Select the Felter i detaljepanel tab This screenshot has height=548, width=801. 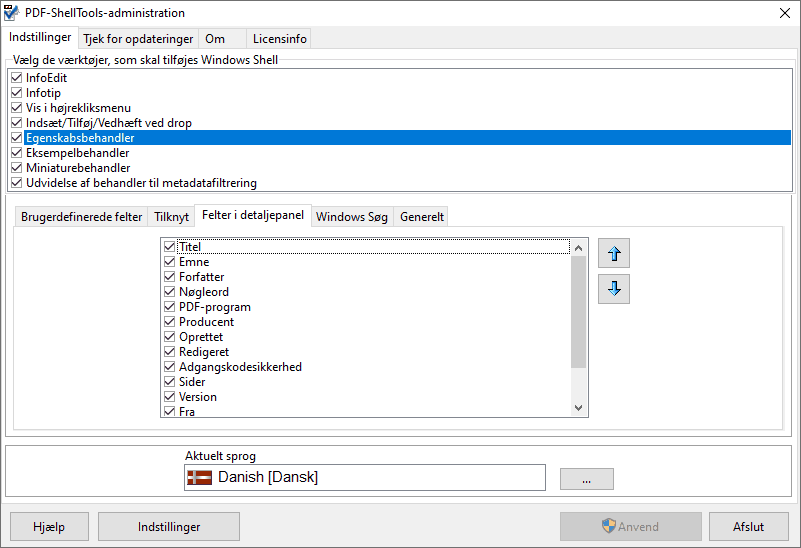253,215
